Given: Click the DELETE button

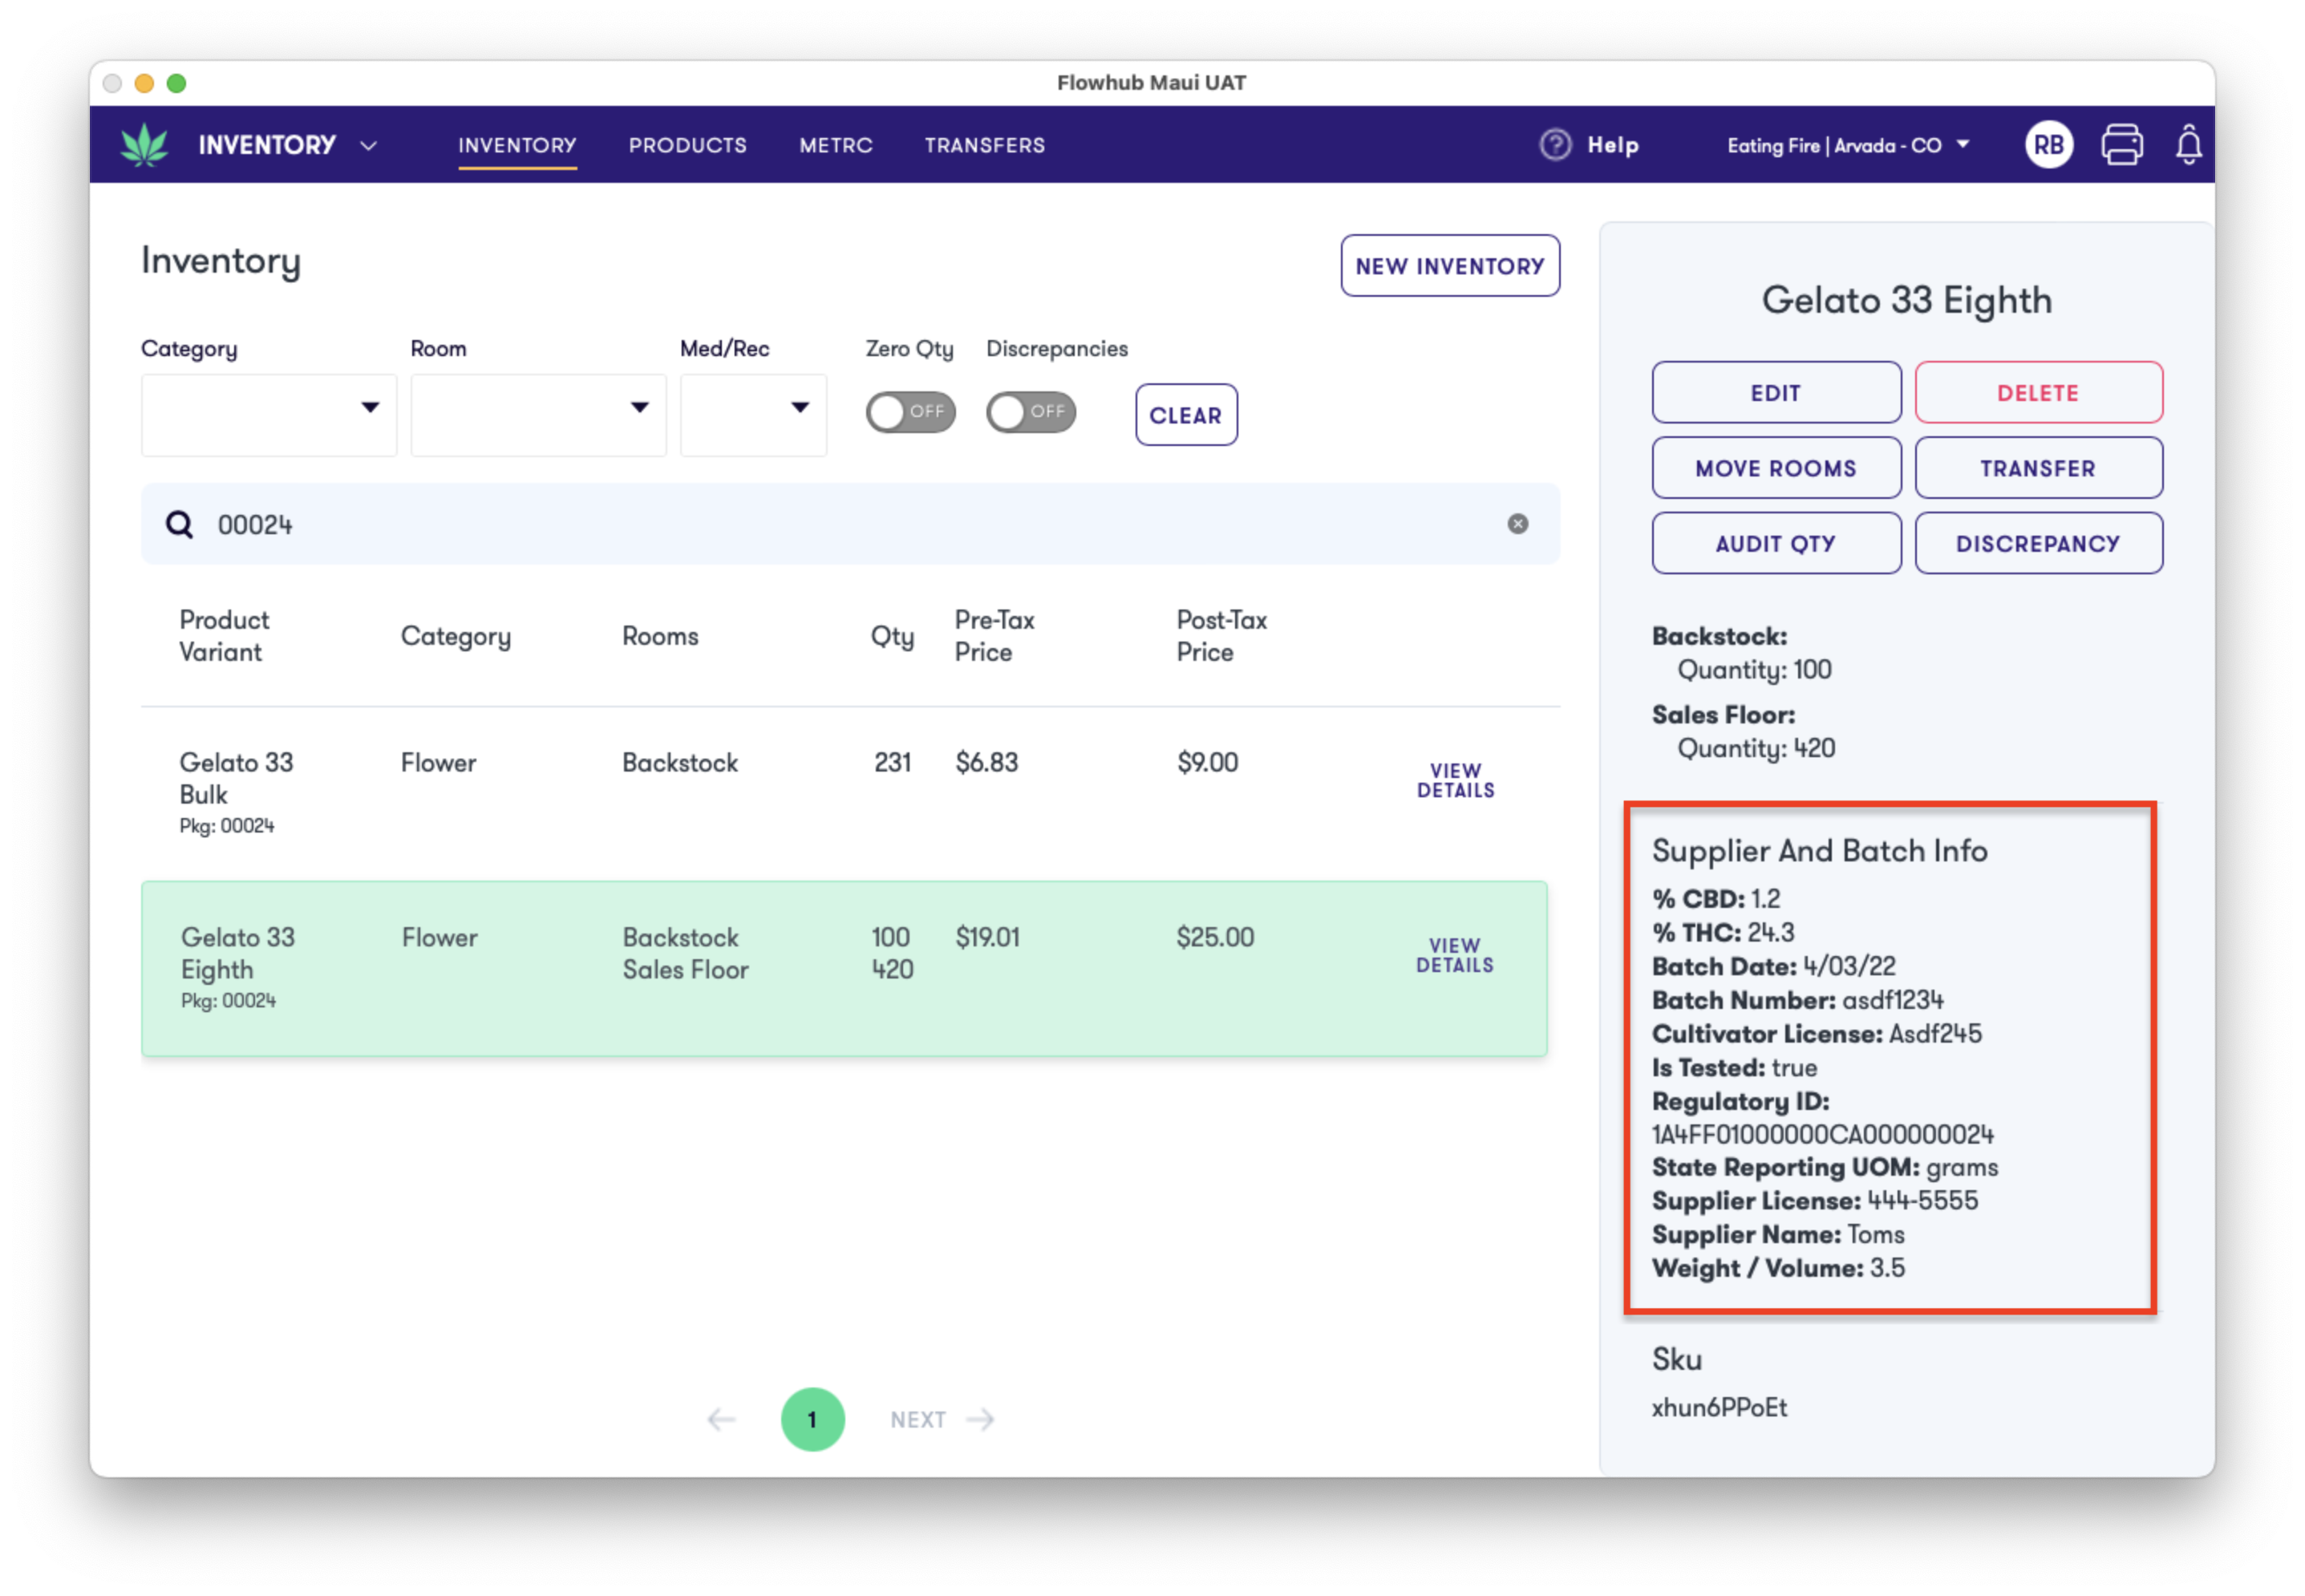Looking at the screenshot, I should (x=2038, y=393).
